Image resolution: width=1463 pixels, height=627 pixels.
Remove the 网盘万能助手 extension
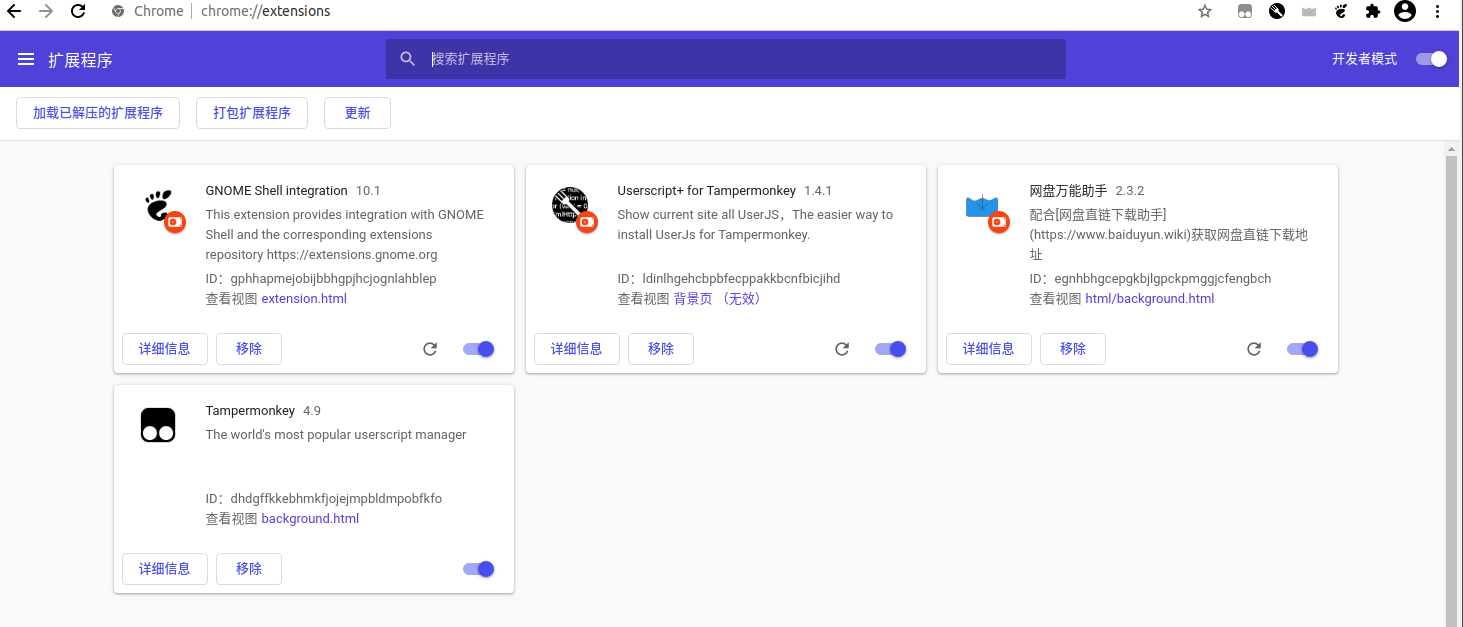click(1073, 349)
